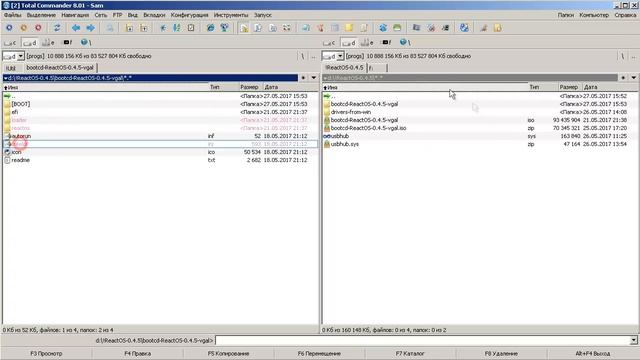Screen dimensions: 640x360
Task: Open right panel favorites star menu
Action: [623, 78]
